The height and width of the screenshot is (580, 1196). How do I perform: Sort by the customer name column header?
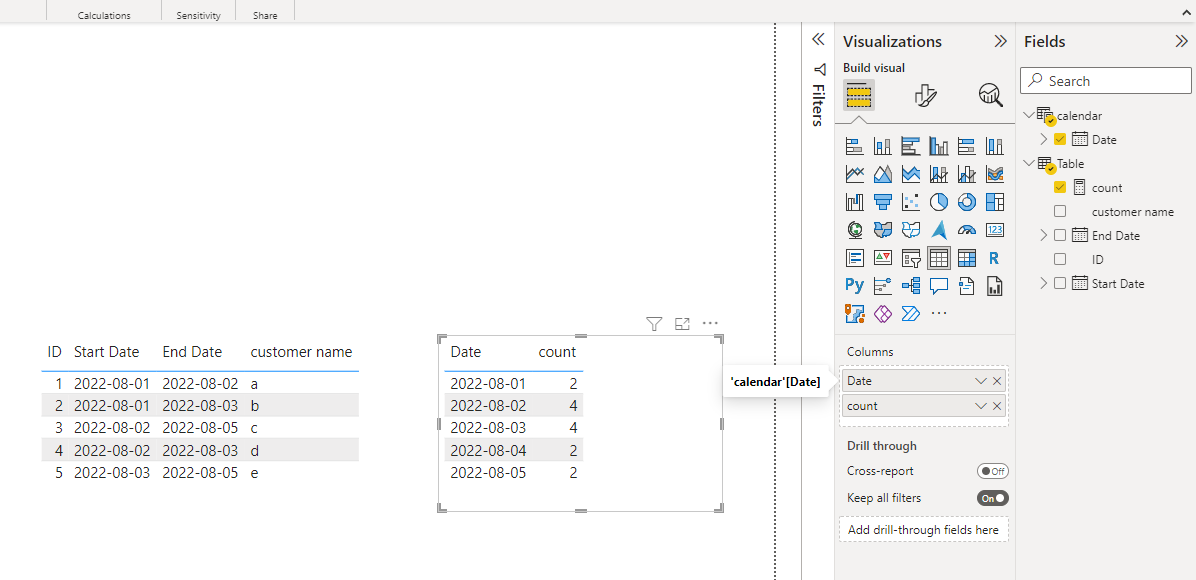tap(301, 352)
